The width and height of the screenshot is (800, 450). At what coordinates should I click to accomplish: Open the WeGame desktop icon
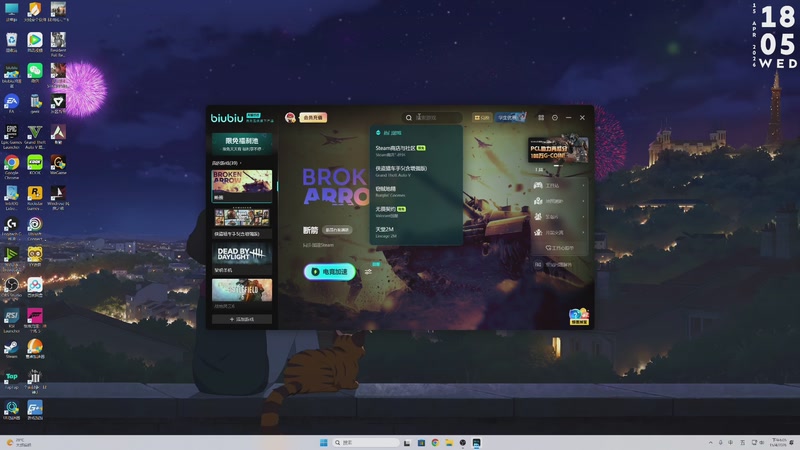[58, 165]
